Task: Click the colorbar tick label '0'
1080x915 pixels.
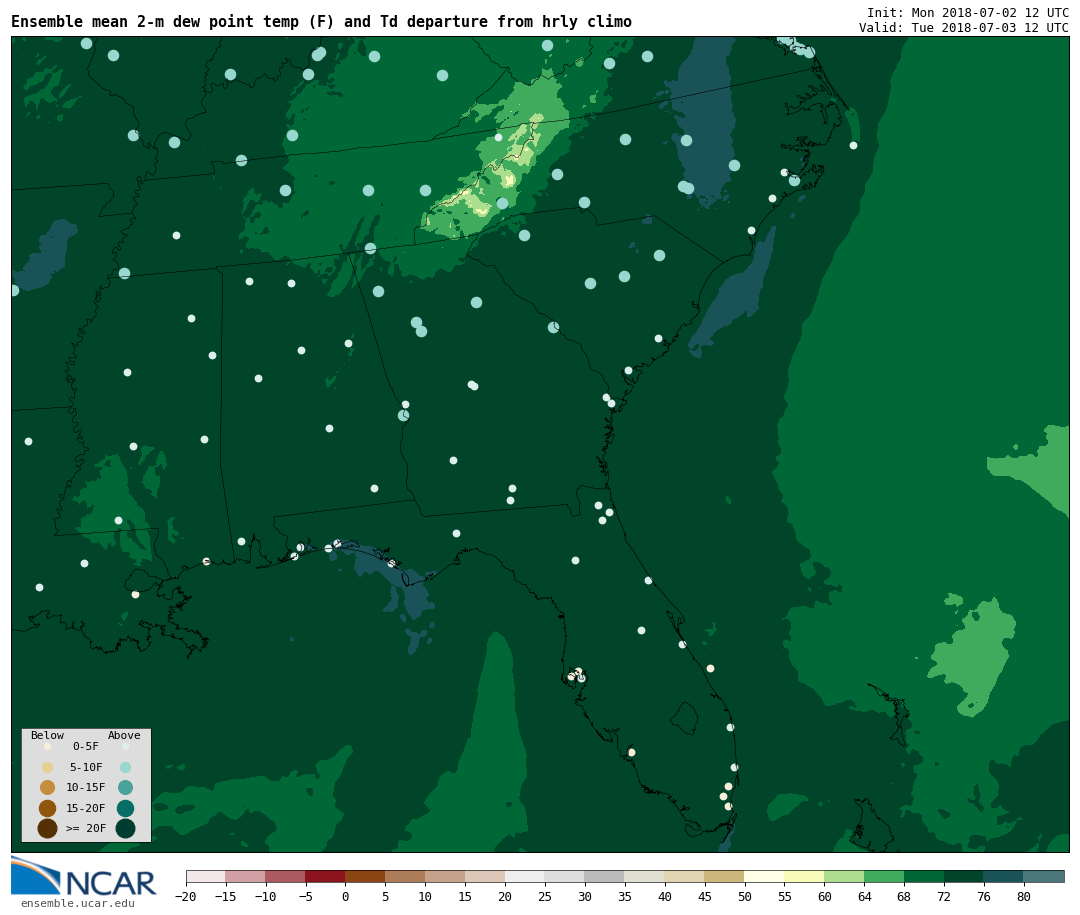Action: pos(345,896)
